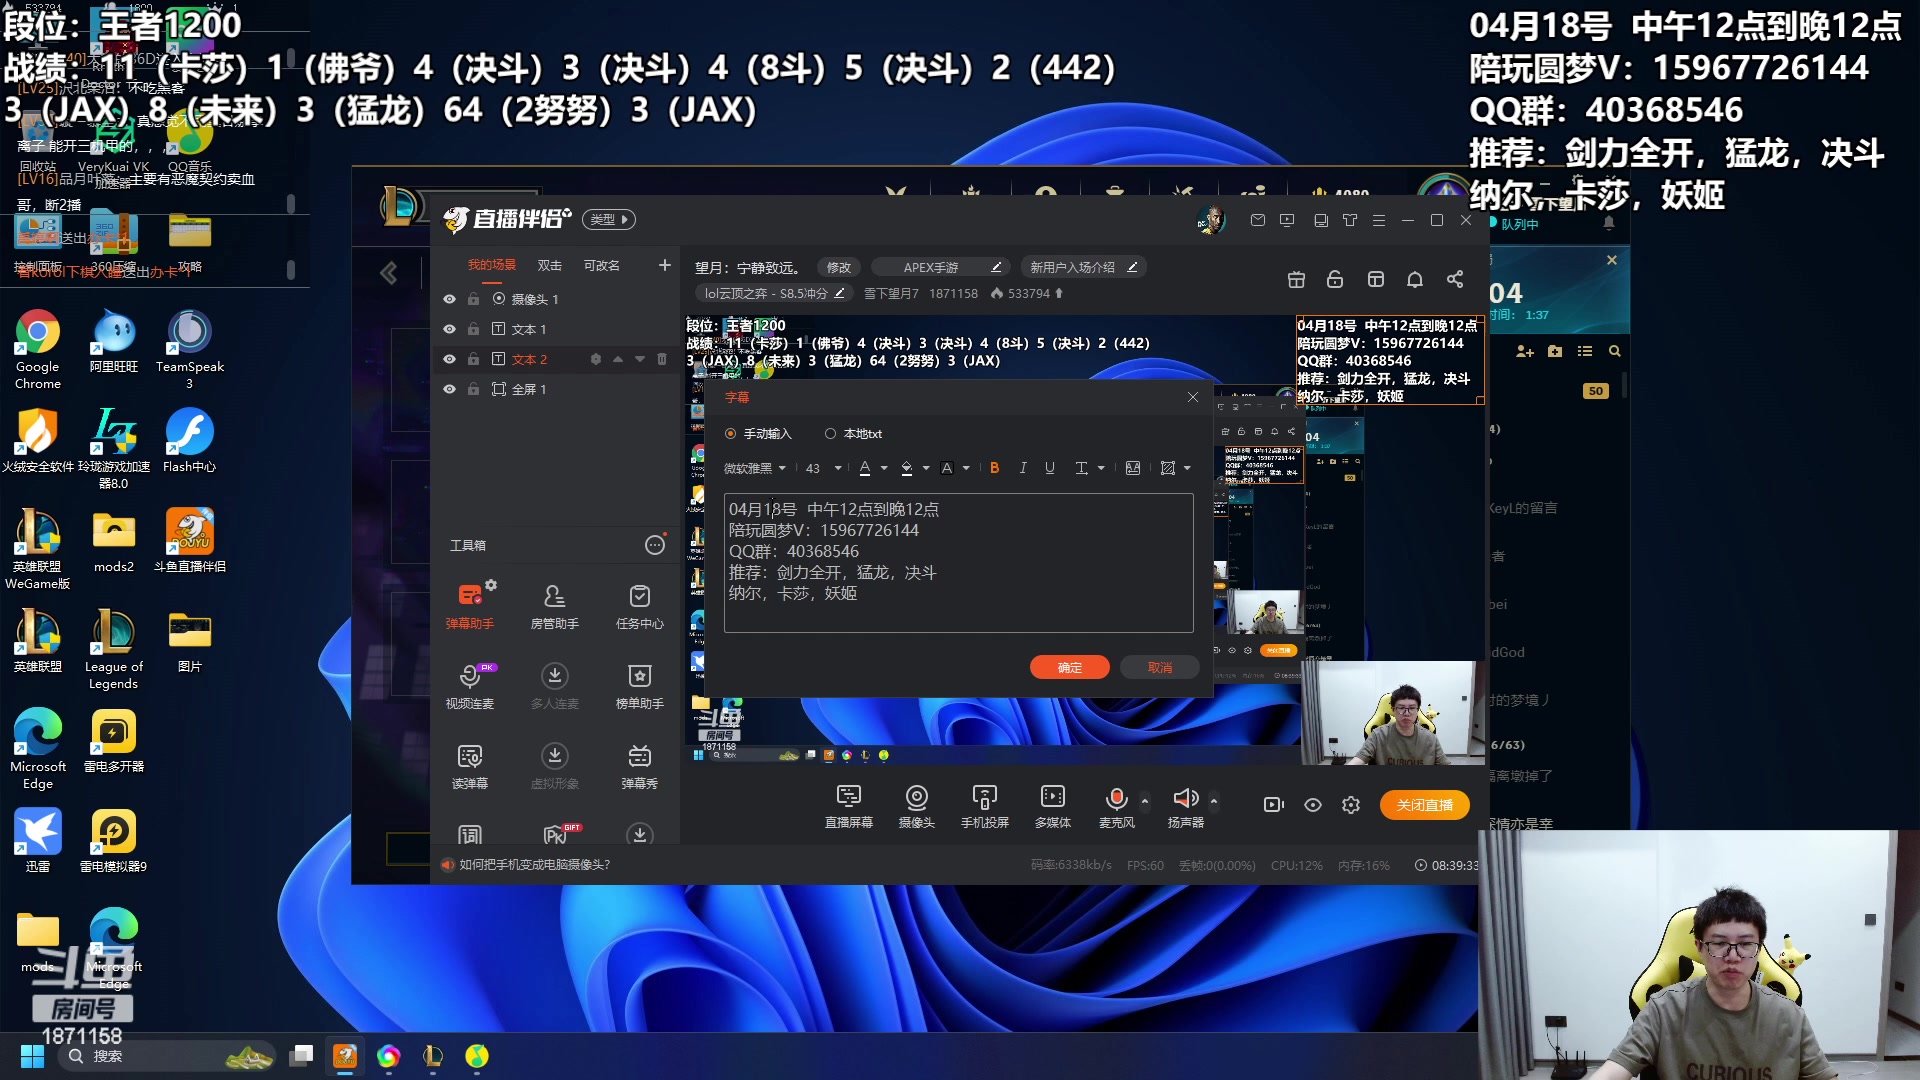The height and width of the screenshot is (1080, 1920).
Task: Toggle visibility of 摄像头 1 source
Action: [x=449, y=299]
